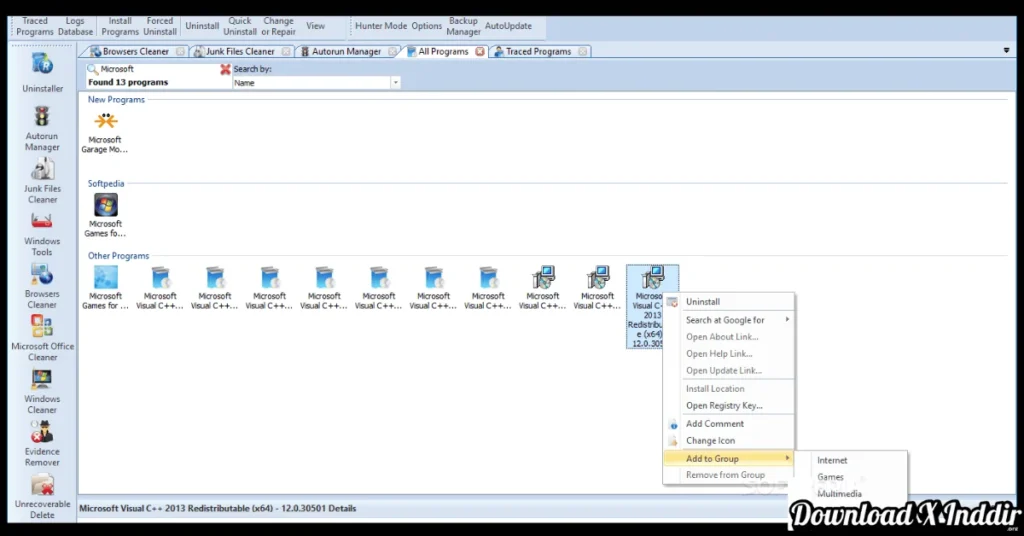Viewport: 1024px width, 536px height.
Task: Select Microsoft Games for ... in Other Programs
Action: tap(105, 288)
